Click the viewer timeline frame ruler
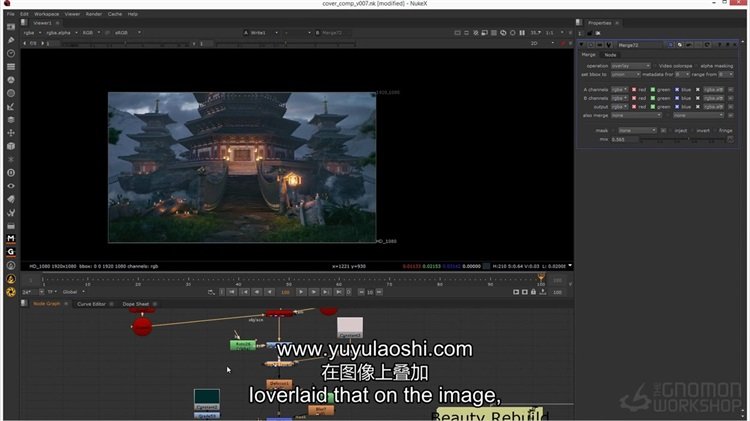The width and height of the screenshot is (750, 421). 292,280
